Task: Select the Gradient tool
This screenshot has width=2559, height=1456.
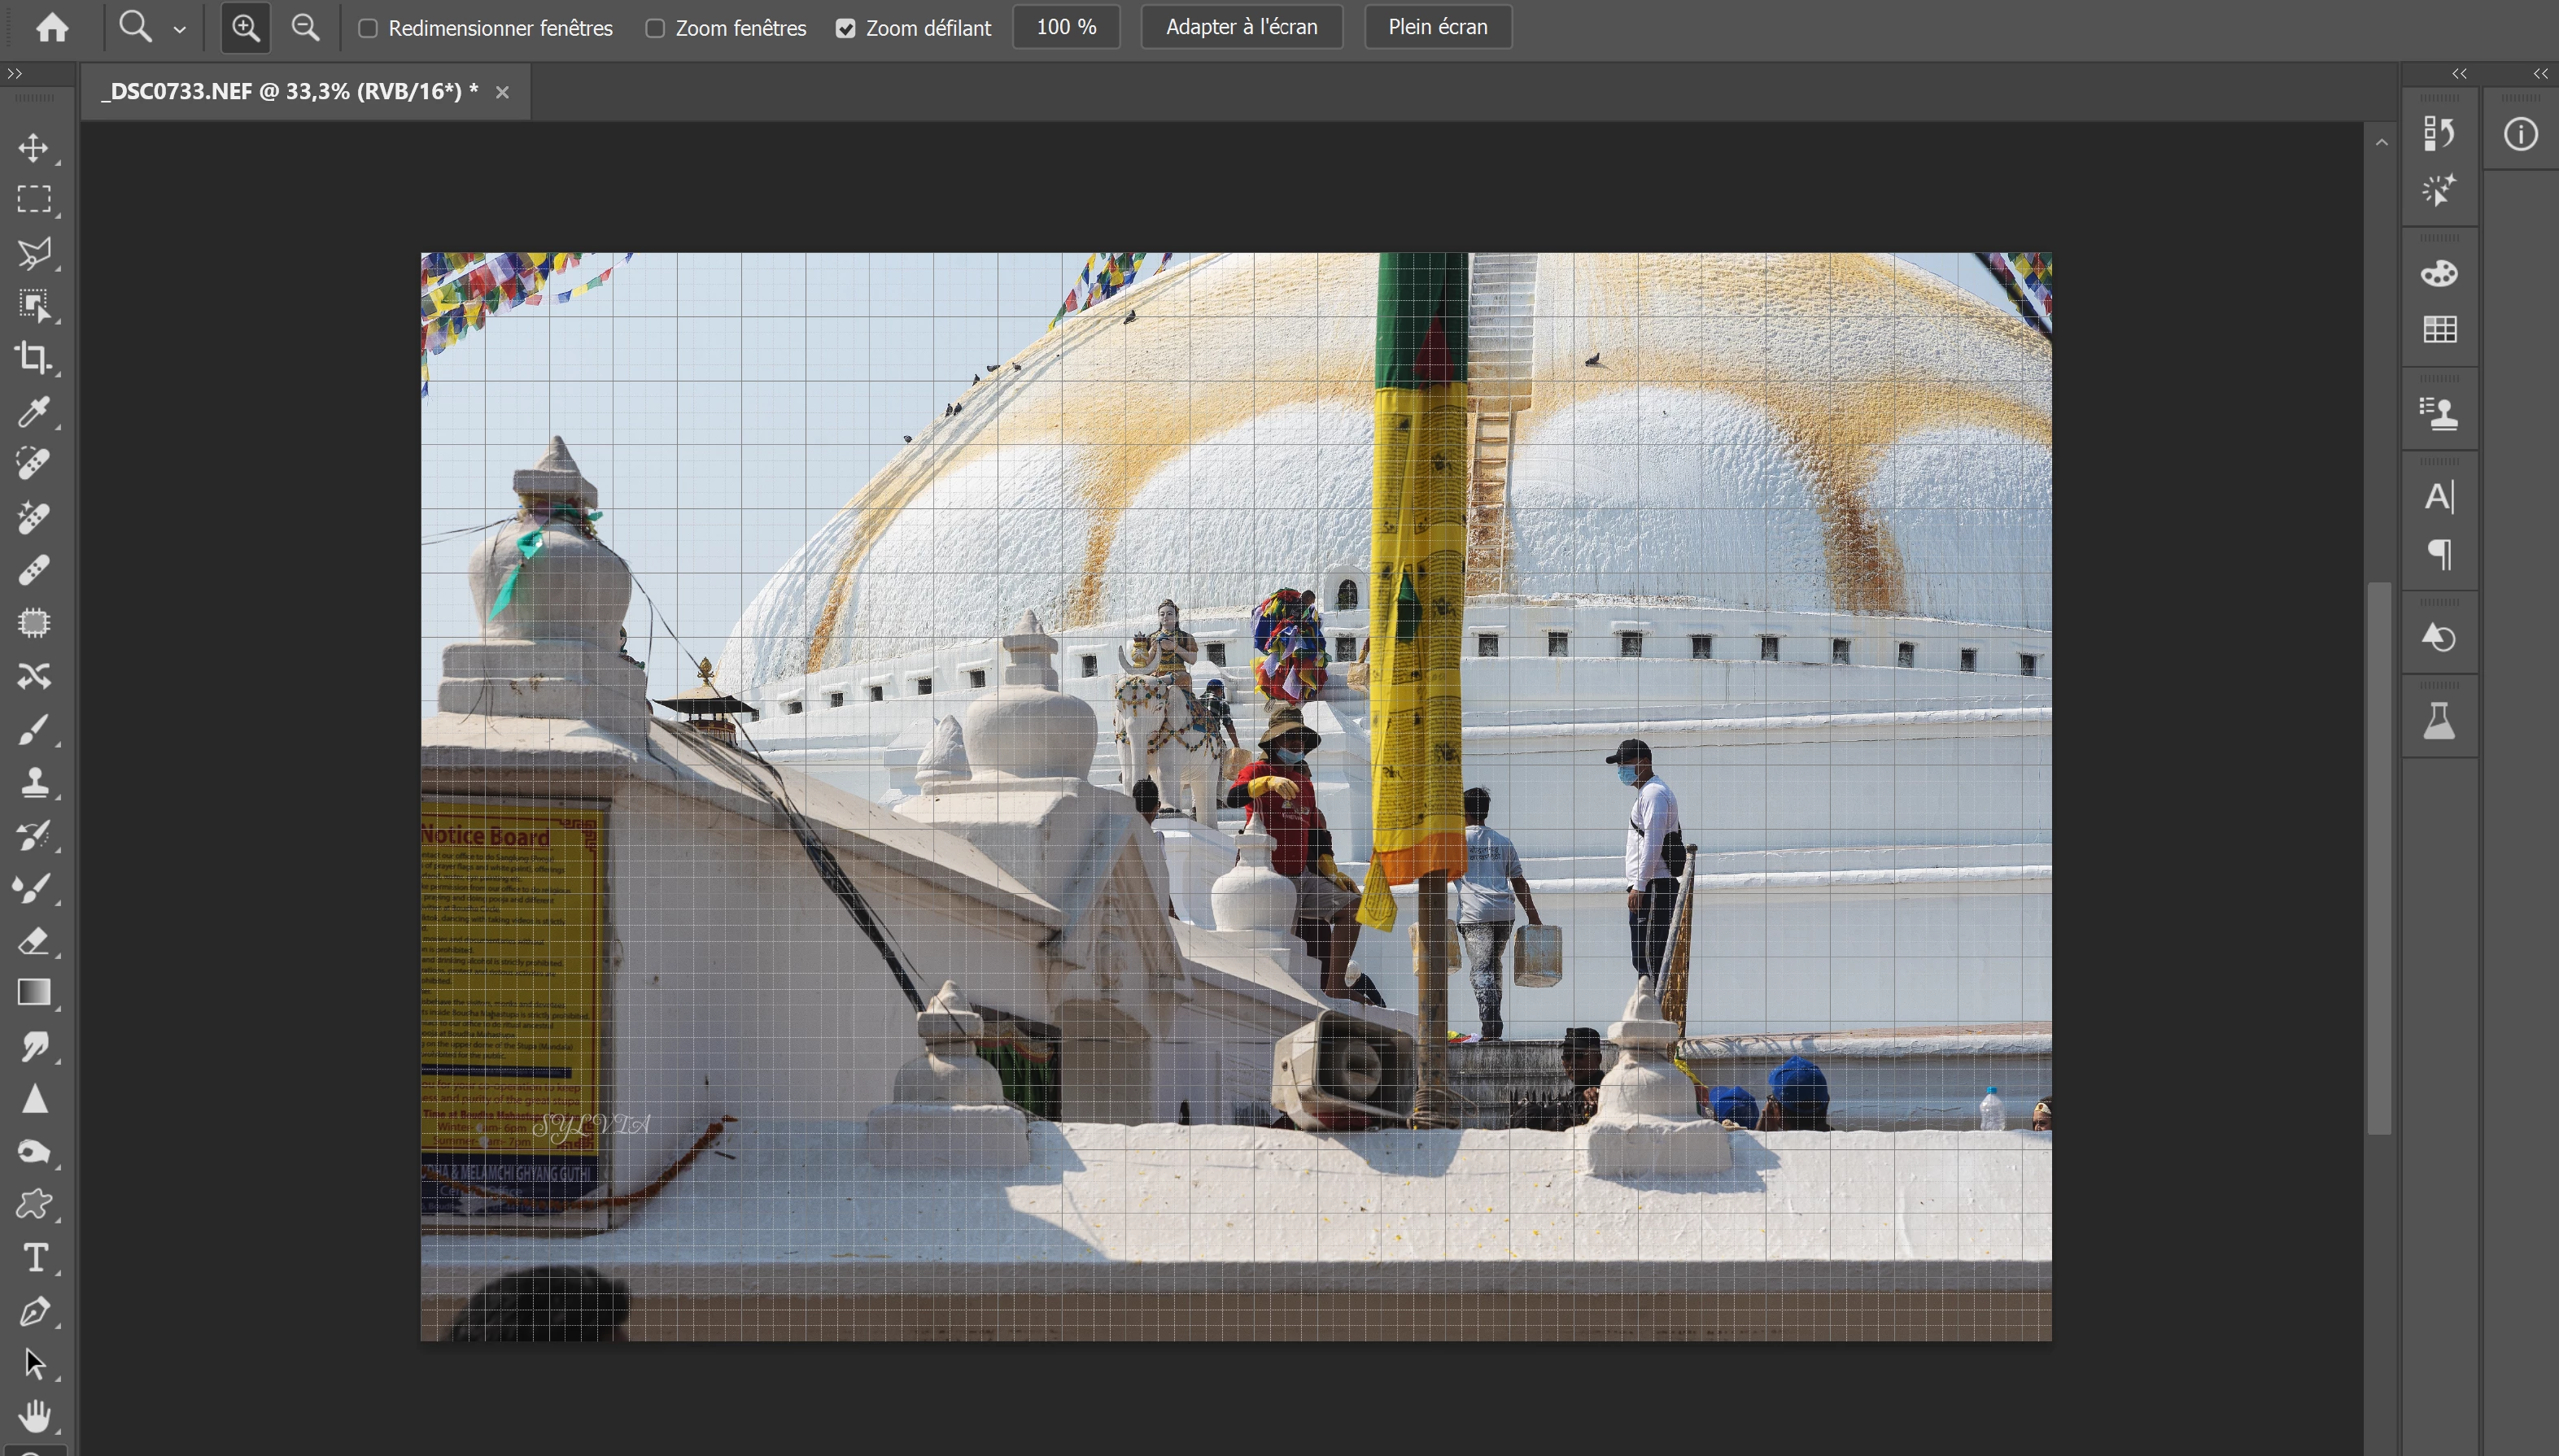Action: 33,993
